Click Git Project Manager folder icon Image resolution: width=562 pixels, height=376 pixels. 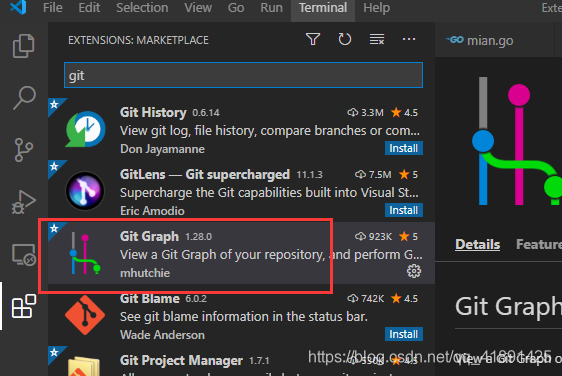[84, 366]
